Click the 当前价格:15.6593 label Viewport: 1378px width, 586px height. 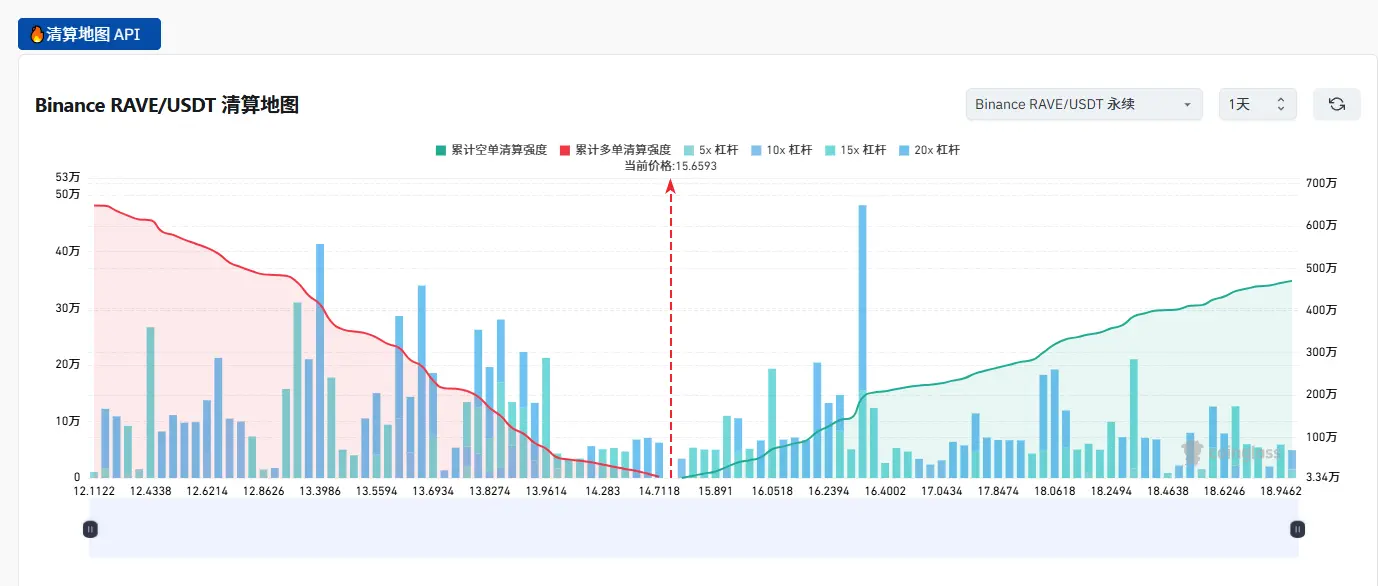[670, 166]
